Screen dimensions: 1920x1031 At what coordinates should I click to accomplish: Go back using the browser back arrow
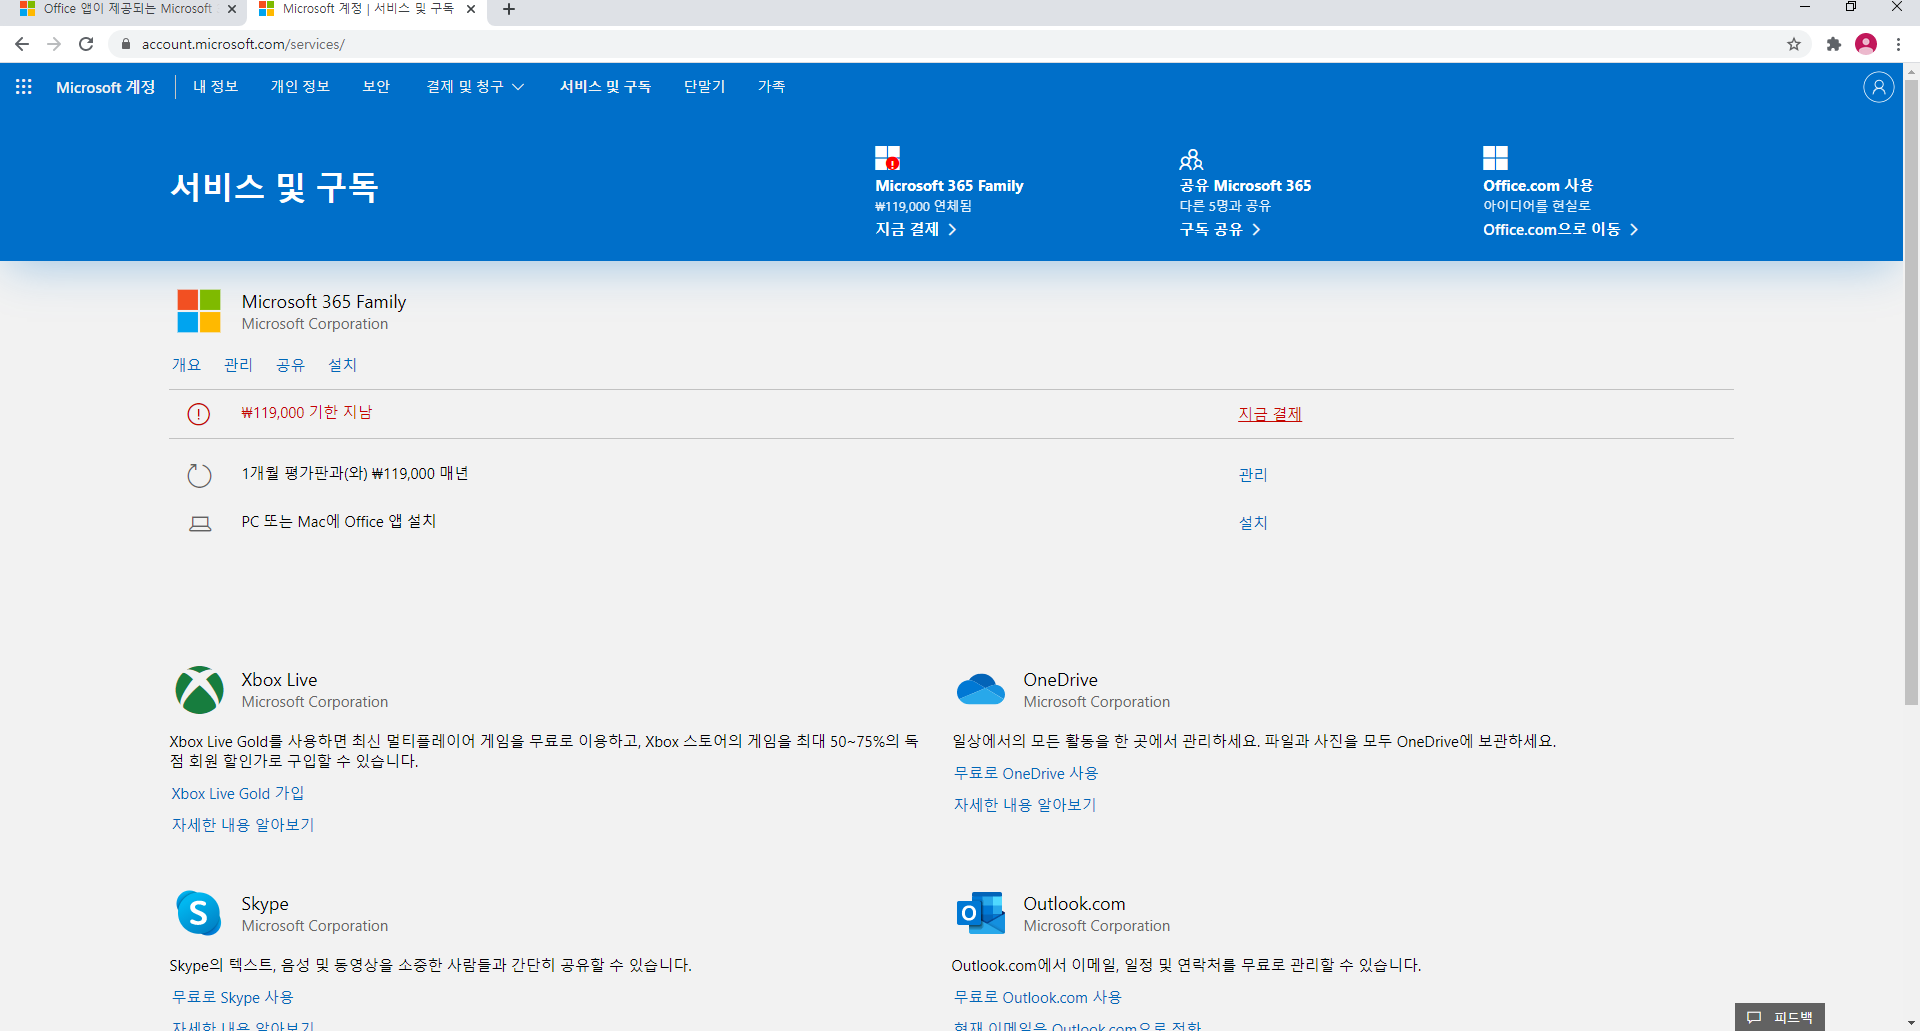point(22,44)
